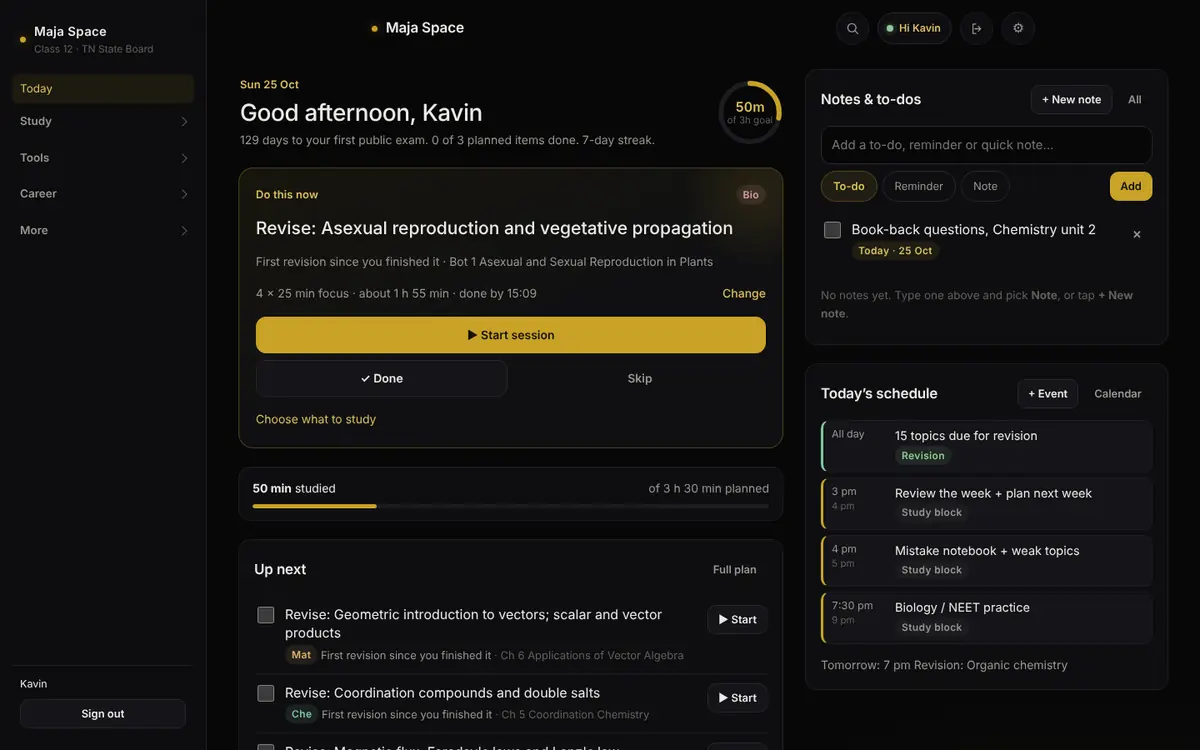Screen dimensions: 1200x750
Task: Open Choose what to study
Action: (316, 419)
